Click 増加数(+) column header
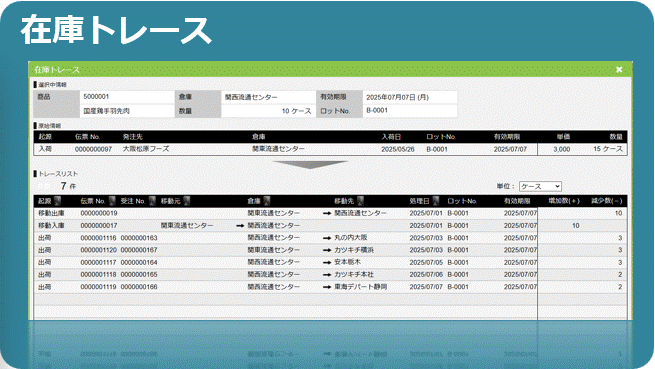 tap(564, 201)
